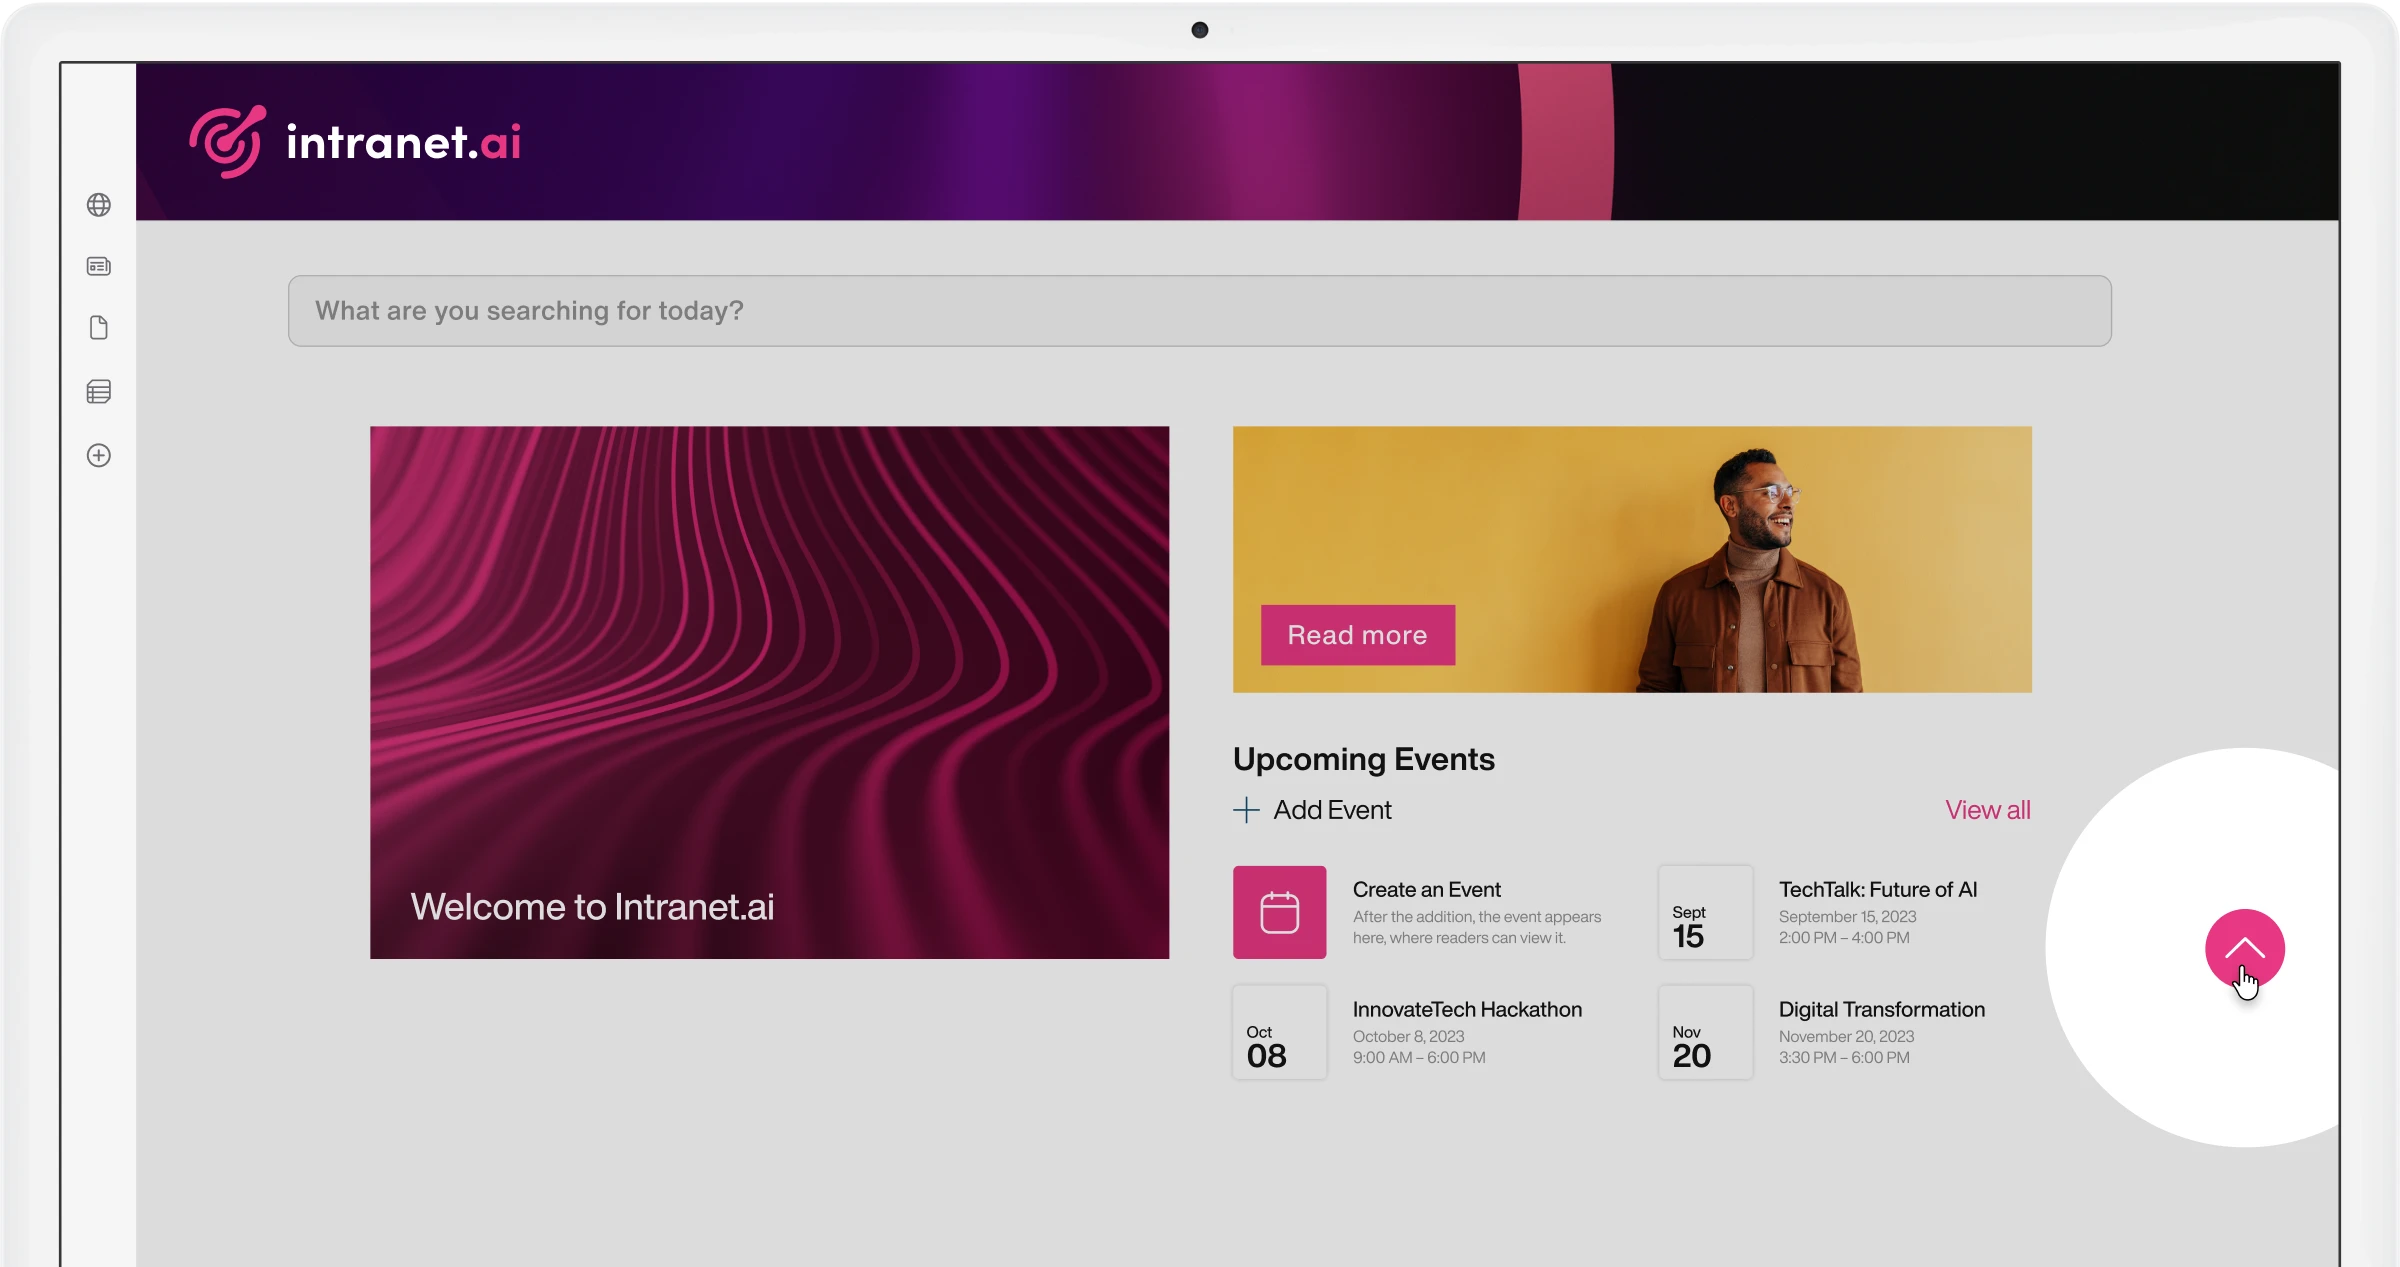Open the InnovateTech Hackathon event
The image size is (2400, 1267).
pos(1467,1009)
